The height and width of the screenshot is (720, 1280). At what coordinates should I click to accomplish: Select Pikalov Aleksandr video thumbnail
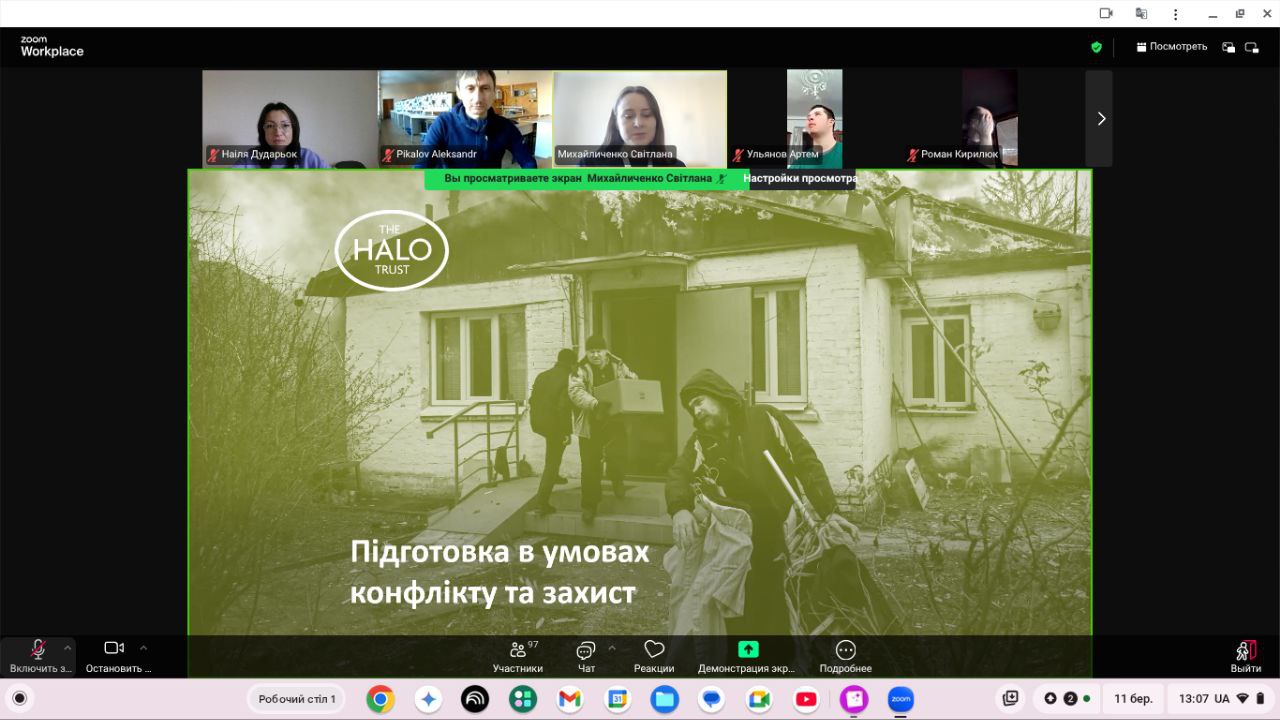(465, 118)
